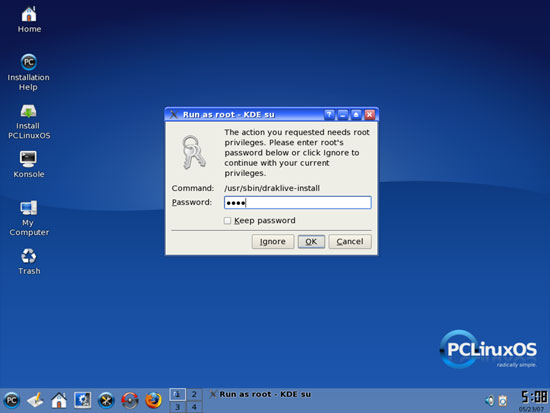Viewport: 550px width, 413px height.
Task: Launch Firefox from the panel
Action: pos(153,400)
